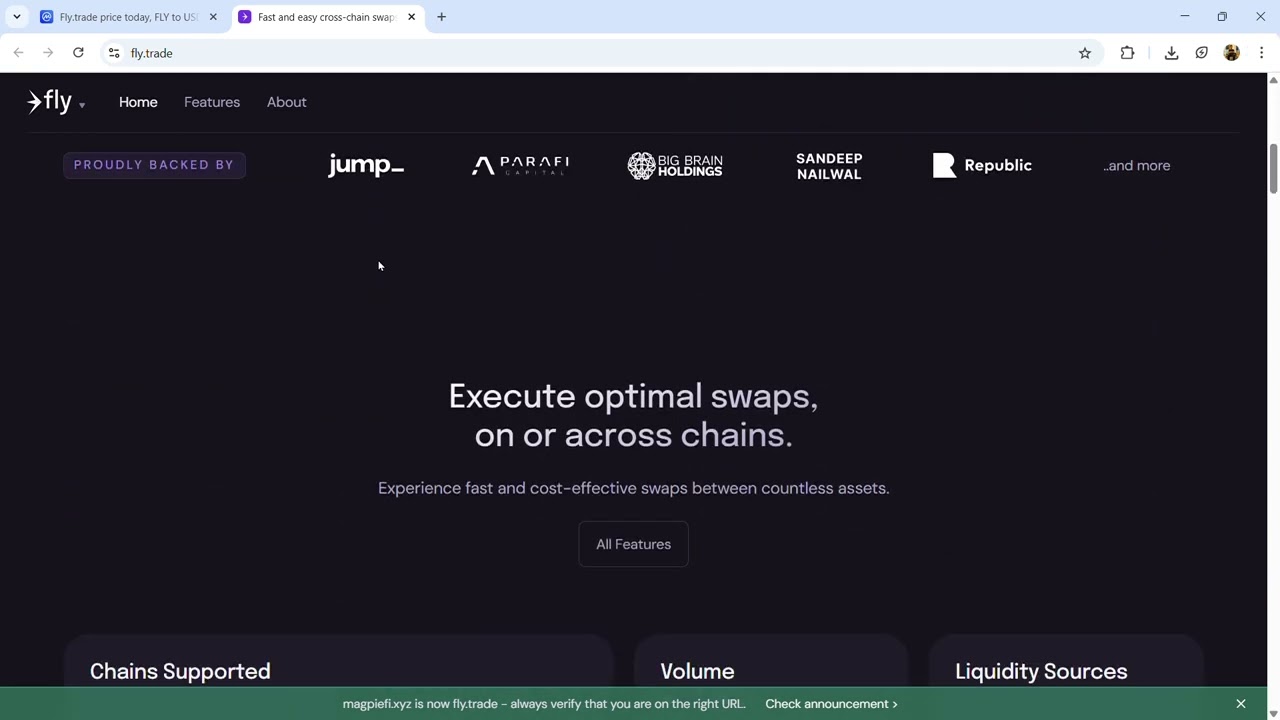This screenshot has width=1280, height=720.
Task: Open the browser extensions menu
Action: point(1127,53)
